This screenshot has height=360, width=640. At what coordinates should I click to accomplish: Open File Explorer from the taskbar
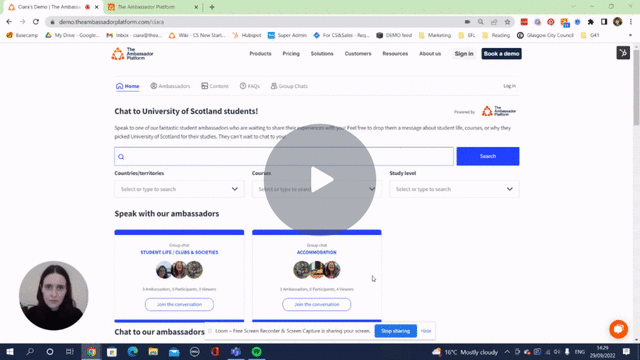click(x=153, y=351)
